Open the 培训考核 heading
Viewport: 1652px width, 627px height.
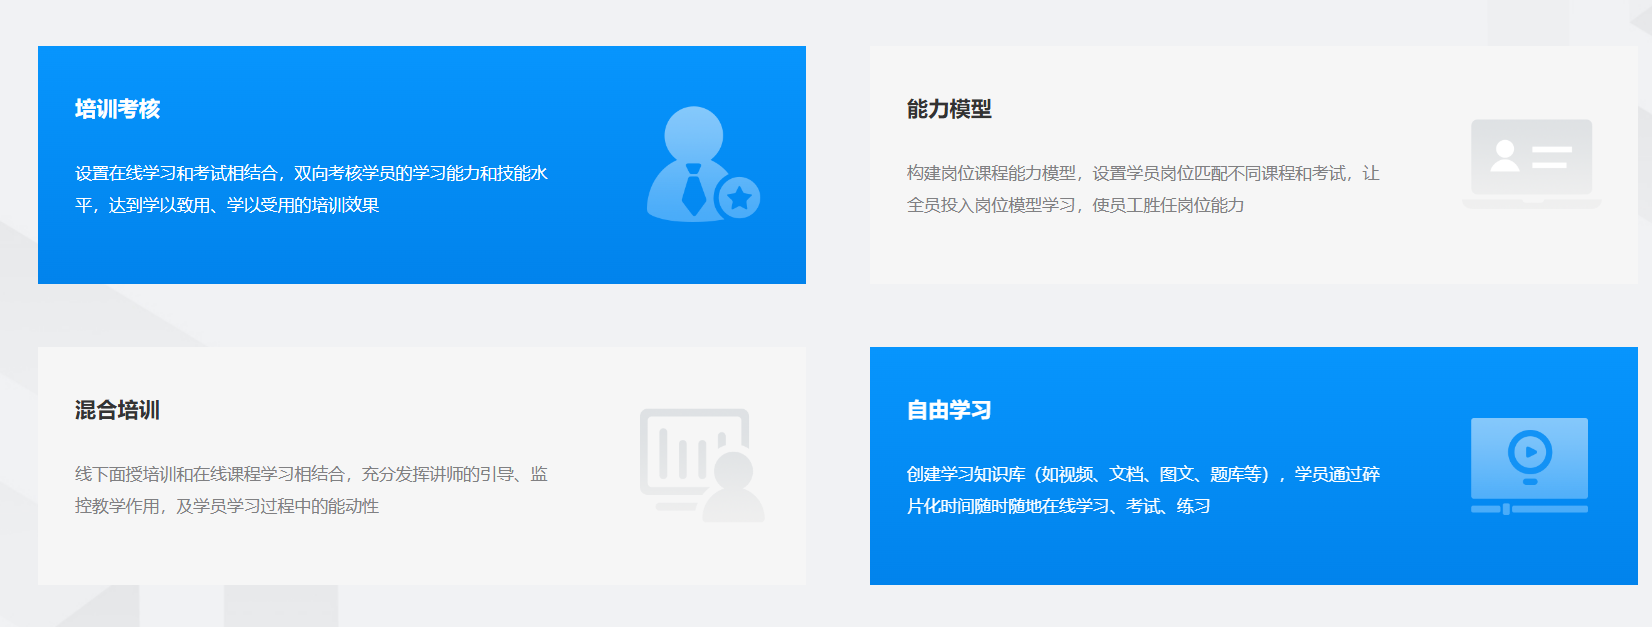tap(117, 109)
